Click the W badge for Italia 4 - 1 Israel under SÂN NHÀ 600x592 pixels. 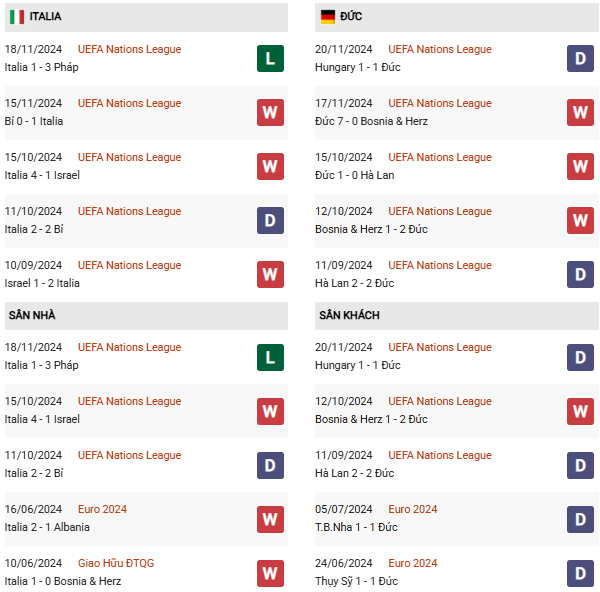270,411
